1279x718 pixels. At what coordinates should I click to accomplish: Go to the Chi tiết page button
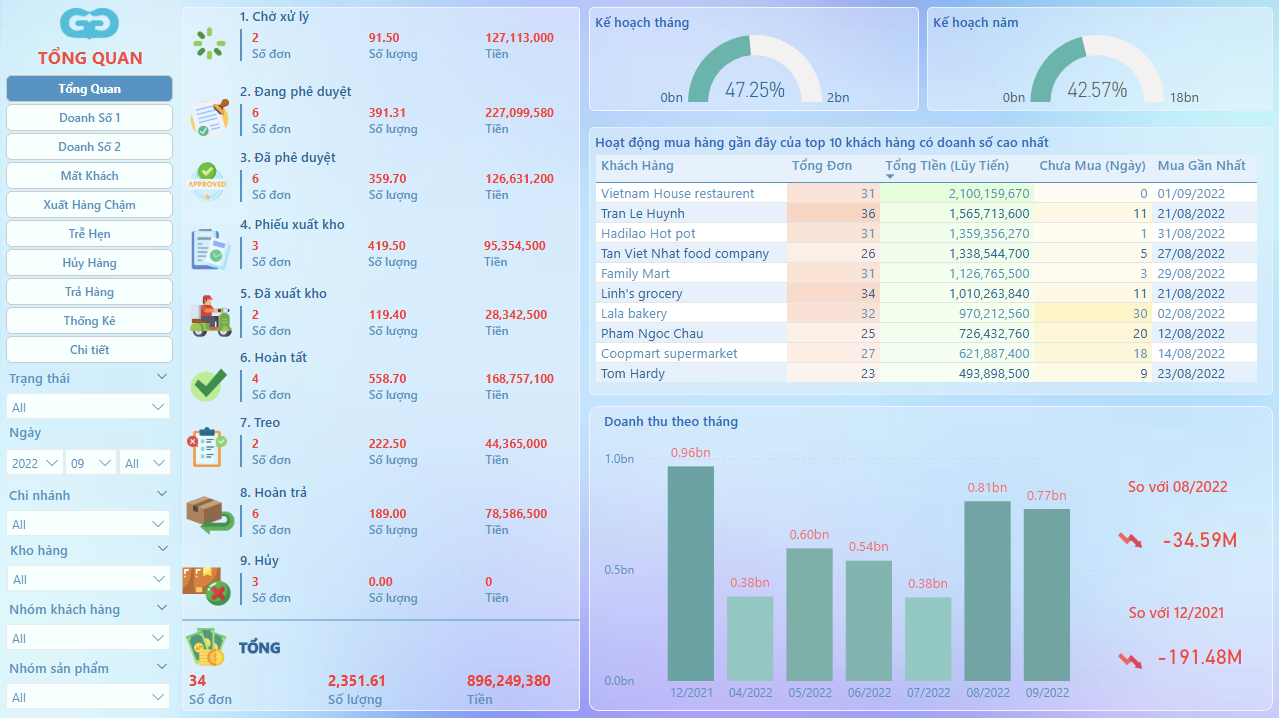point(89,350)
